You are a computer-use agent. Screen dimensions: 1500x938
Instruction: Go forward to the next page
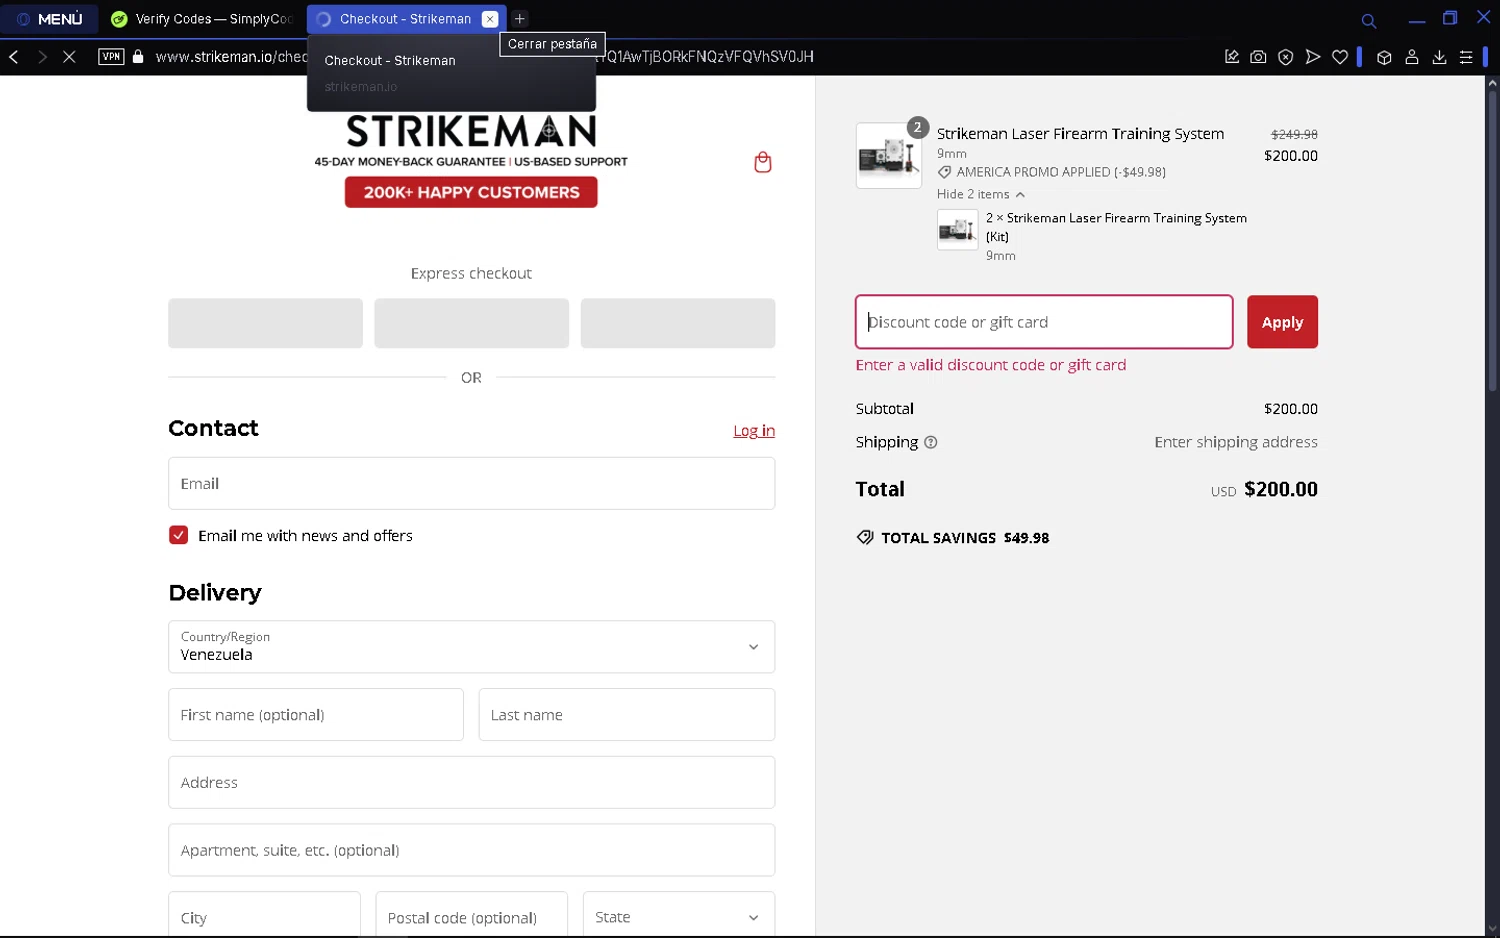[42, 57]
